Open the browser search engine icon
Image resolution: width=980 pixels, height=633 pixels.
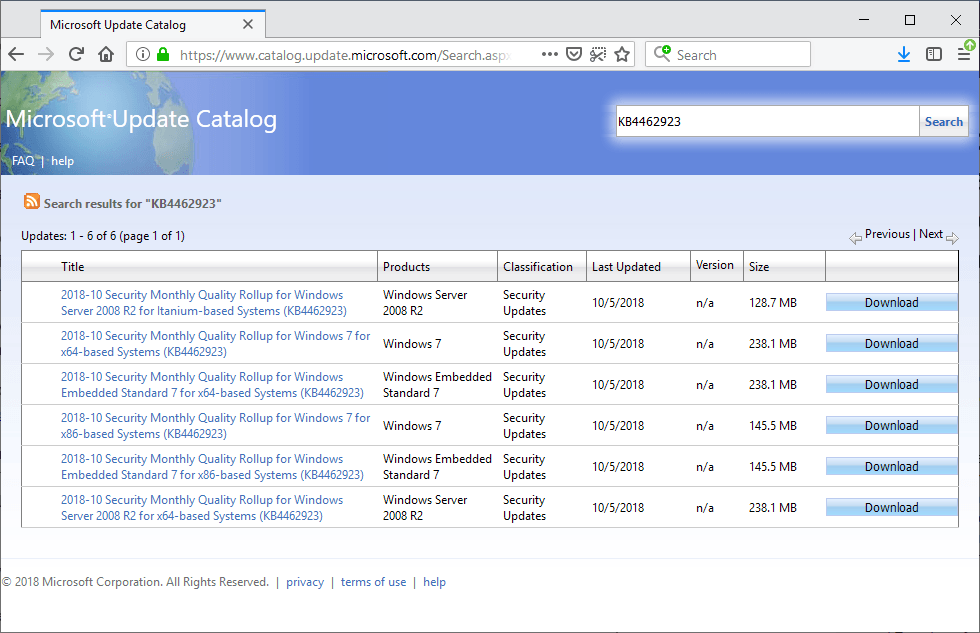662,53
